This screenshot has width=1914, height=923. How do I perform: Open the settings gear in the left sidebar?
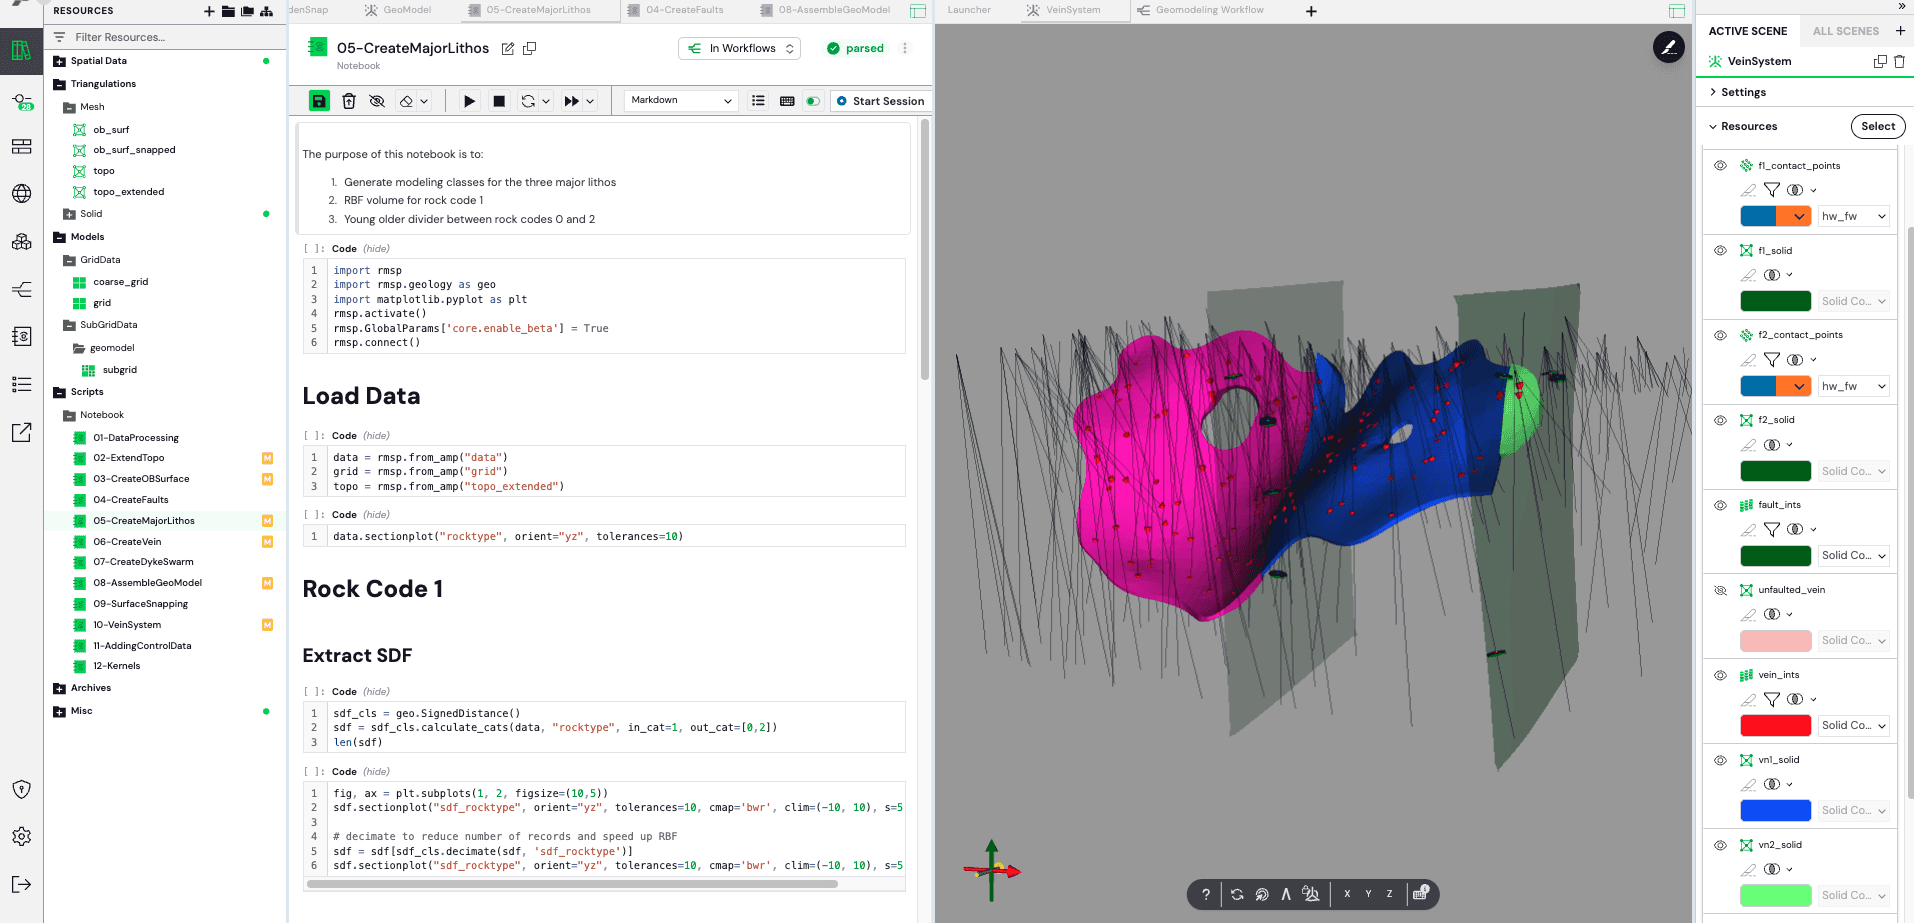click(x=21, y=836)
